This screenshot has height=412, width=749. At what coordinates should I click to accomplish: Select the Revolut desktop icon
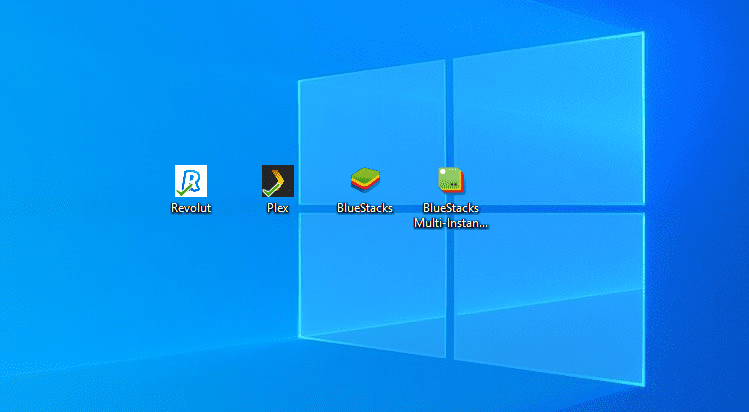(x=191, y=181)
